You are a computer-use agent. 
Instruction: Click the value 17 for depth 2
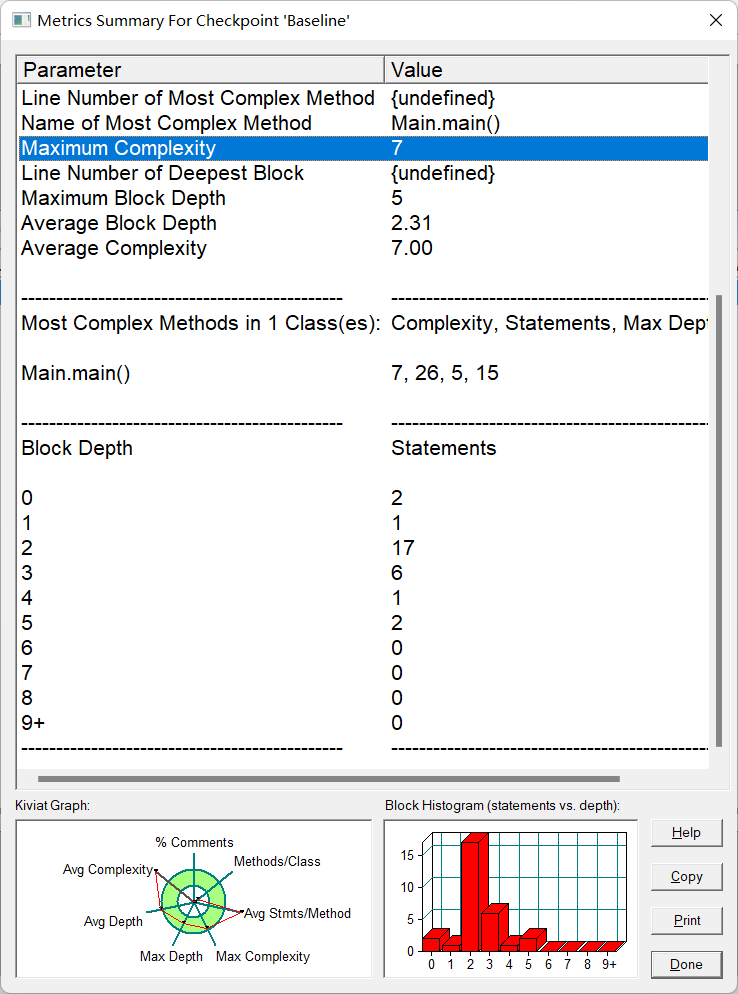click(403, 548)
